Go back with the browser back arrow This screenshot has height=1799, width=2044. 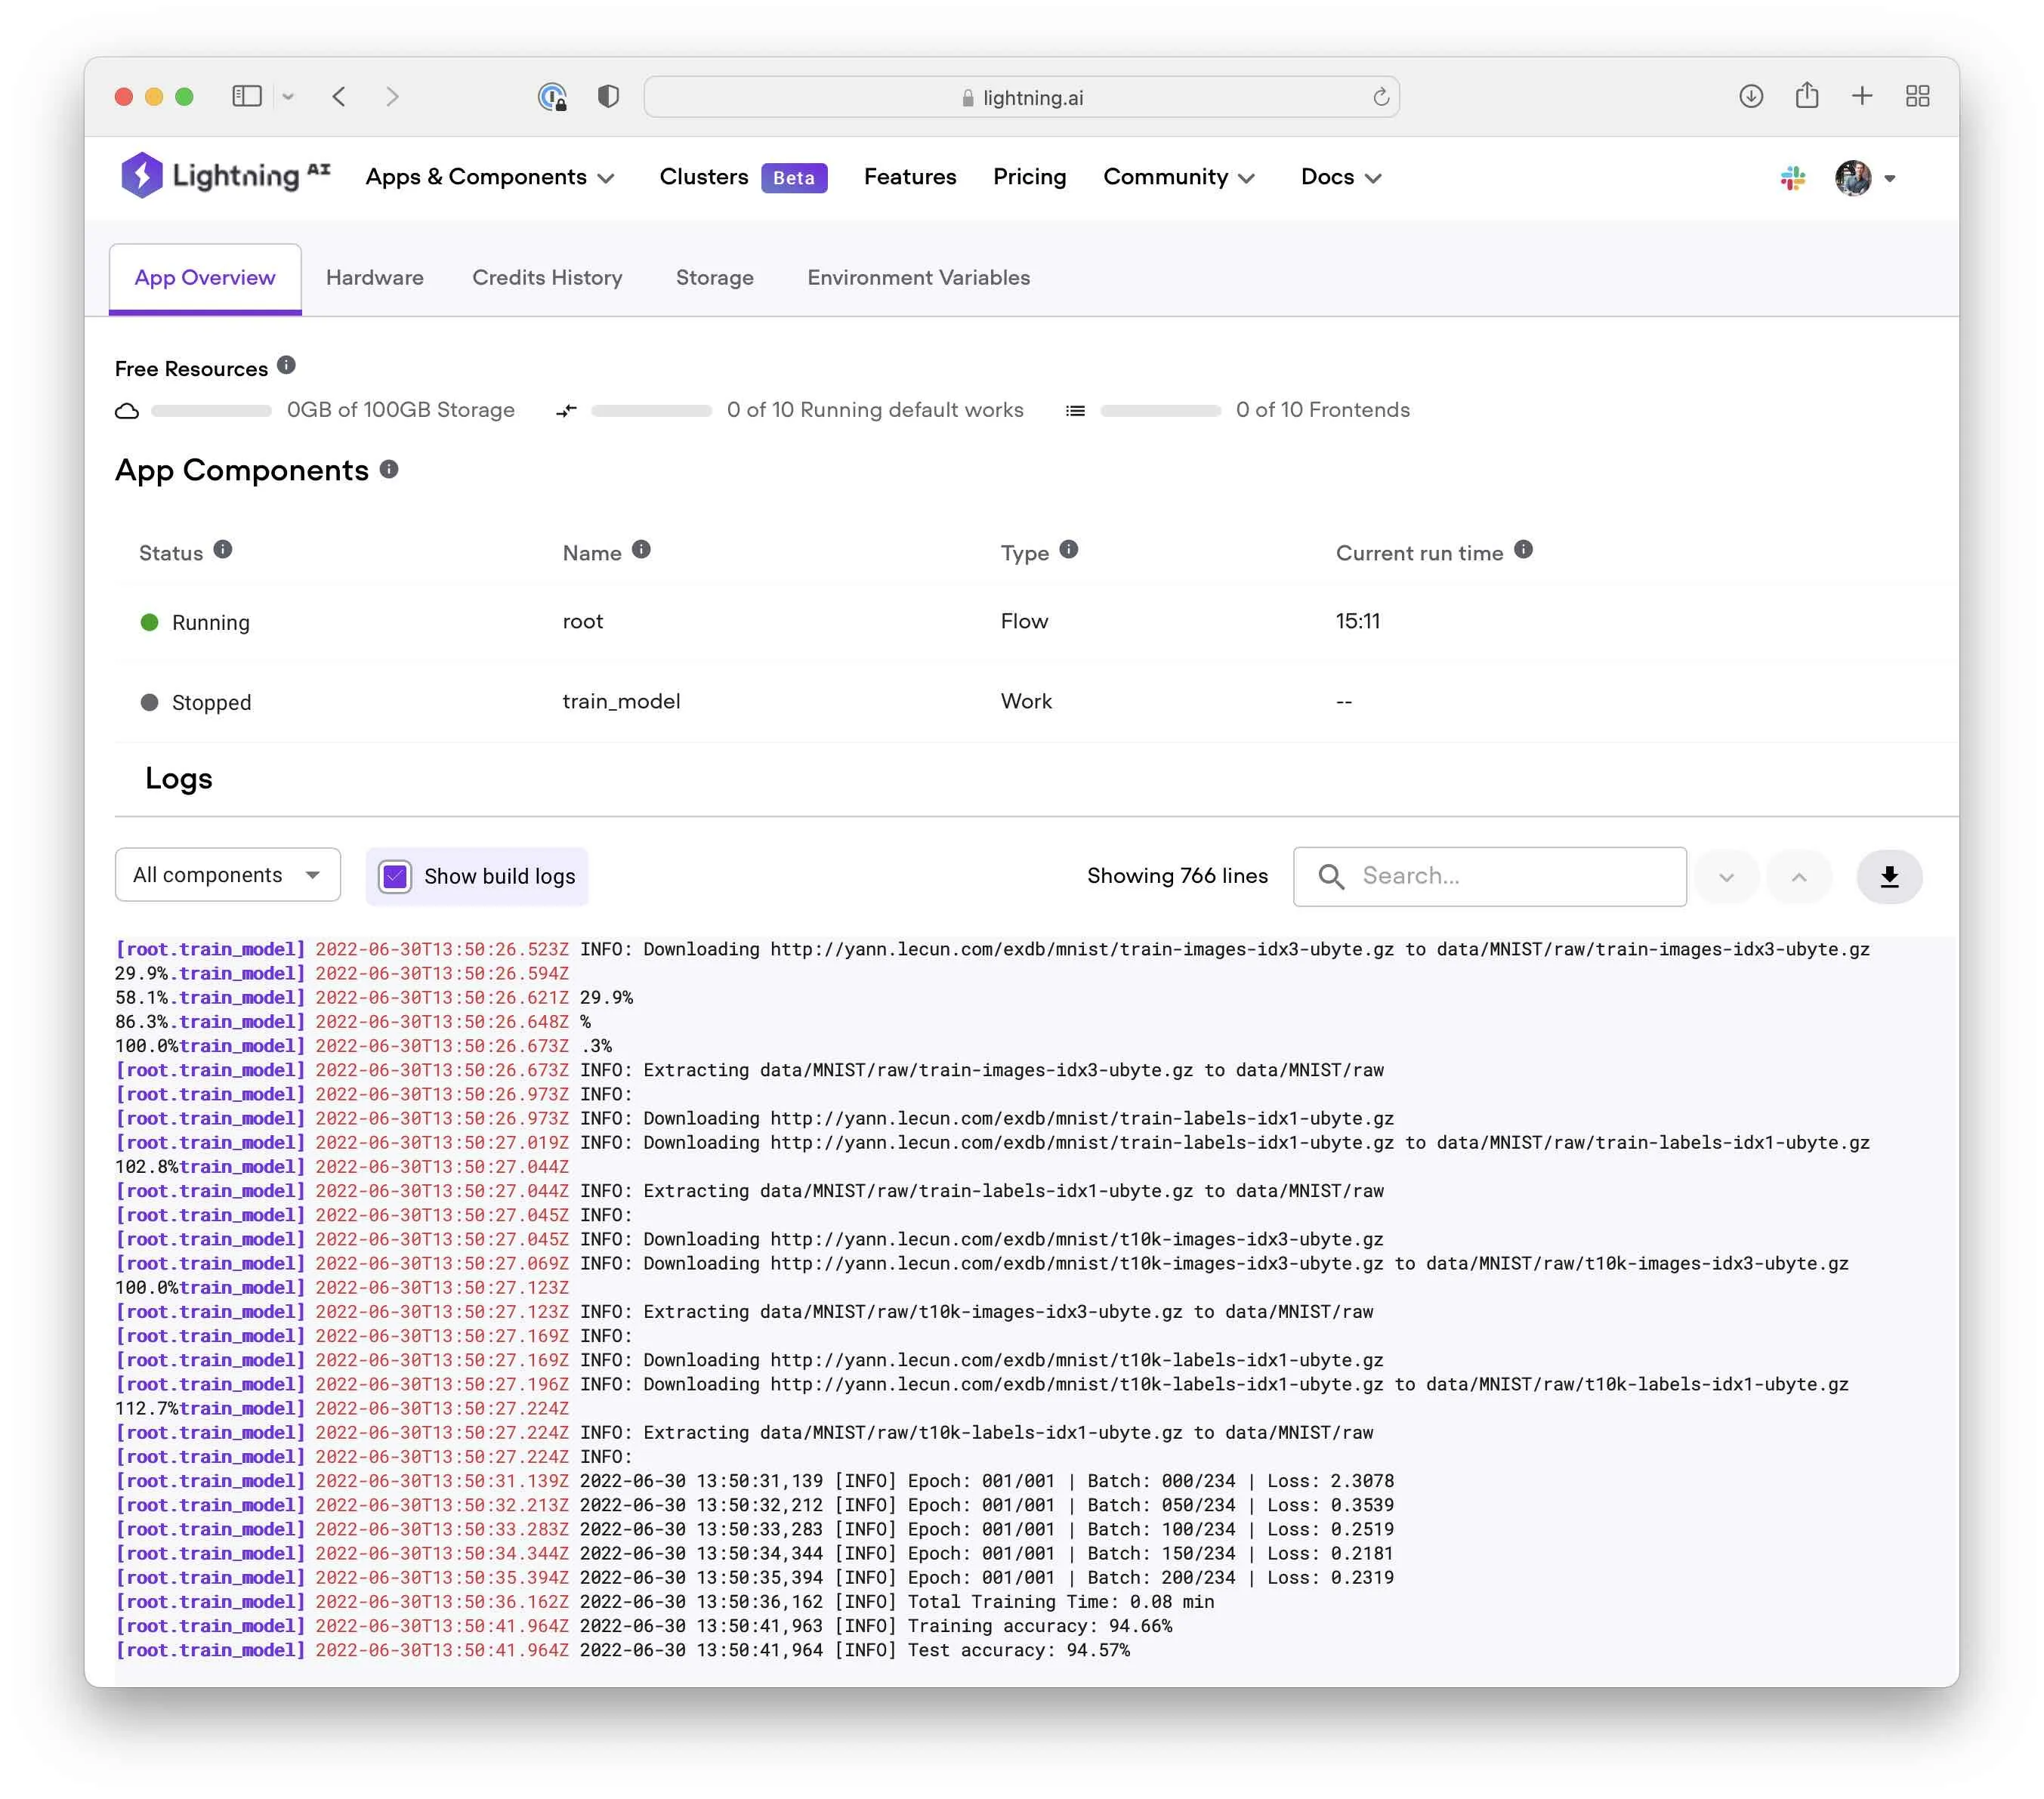[339, 96]
